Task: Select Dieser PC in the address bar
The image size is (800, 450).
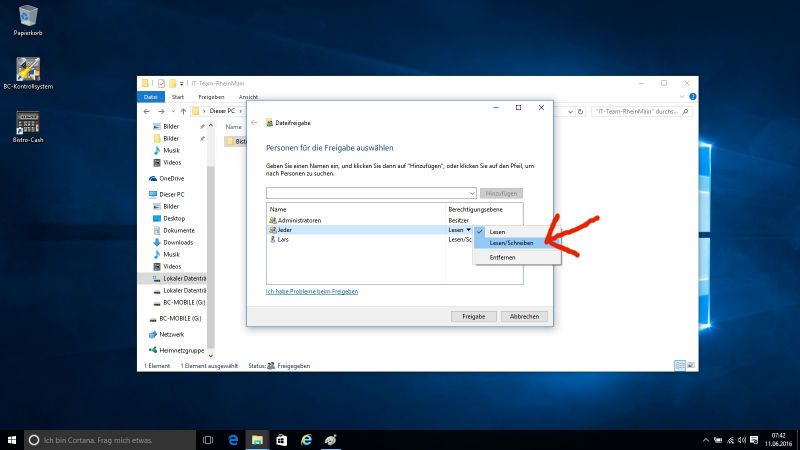Action: 222,111
